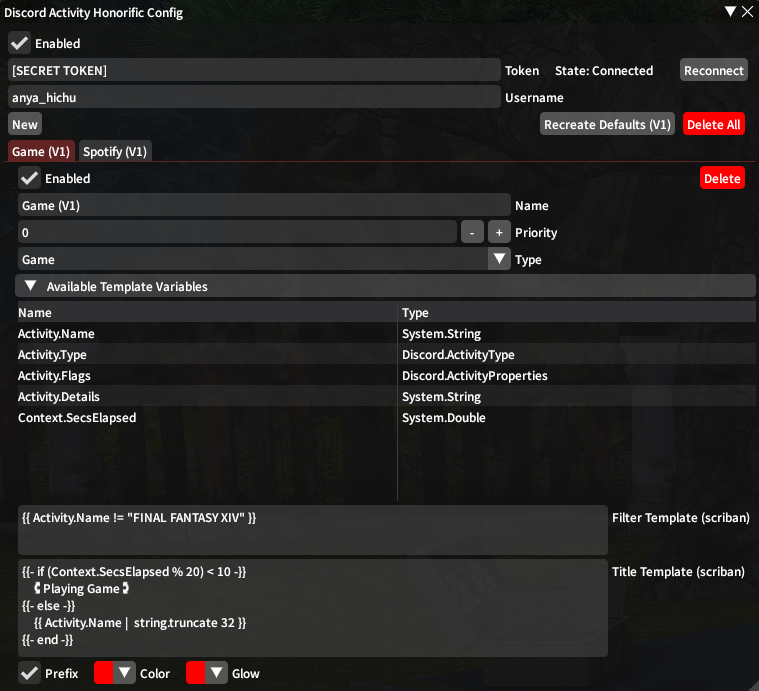Open the Glow picker dropdown arrow
Viewport: 759px width, 691px height.
[x=217, y=673]
